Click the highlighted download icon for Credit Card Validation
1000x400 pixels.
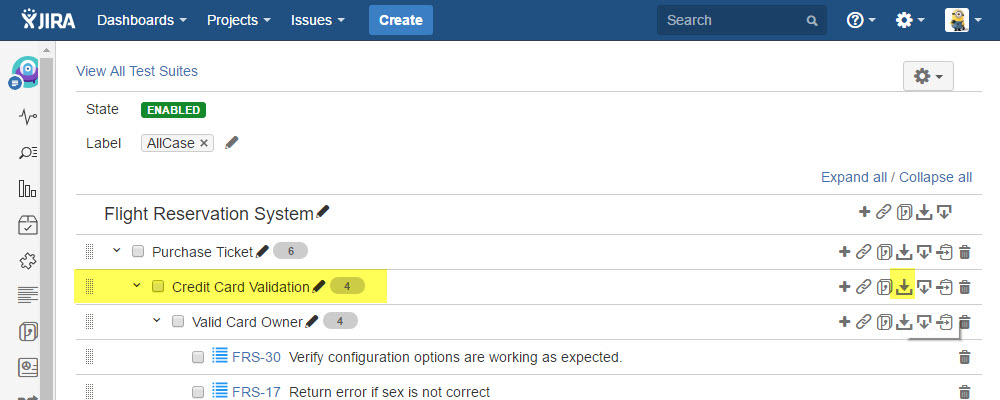click(x=904, y=287)
